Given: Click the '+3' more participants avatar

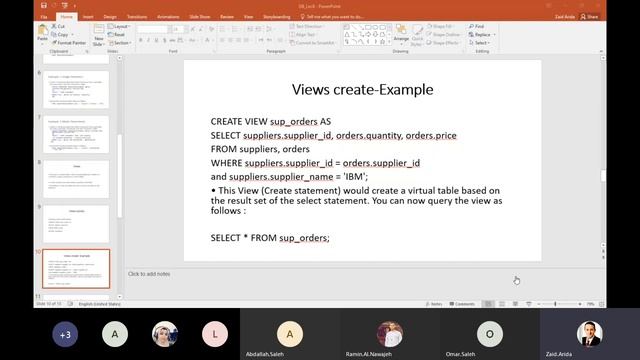Looking at the screenshot, I should tap(65, 334).
